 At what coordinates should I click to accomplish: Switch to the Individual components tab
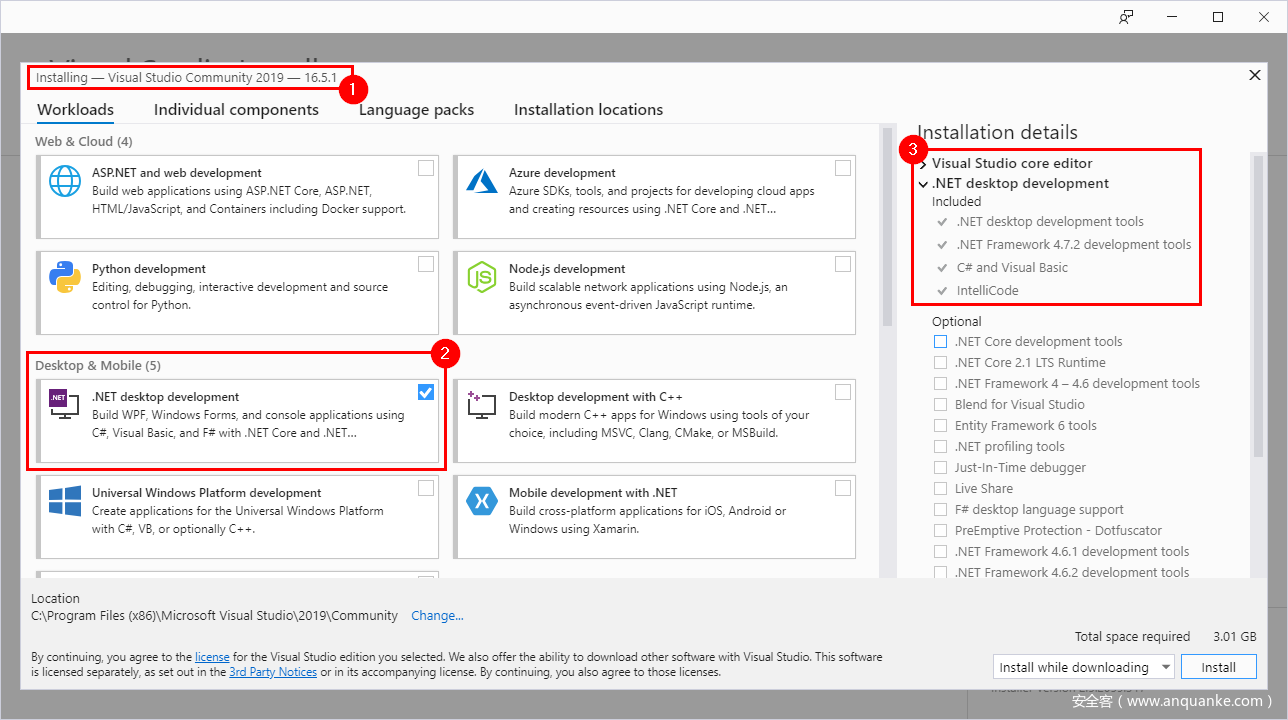click(x=236, y=110)
